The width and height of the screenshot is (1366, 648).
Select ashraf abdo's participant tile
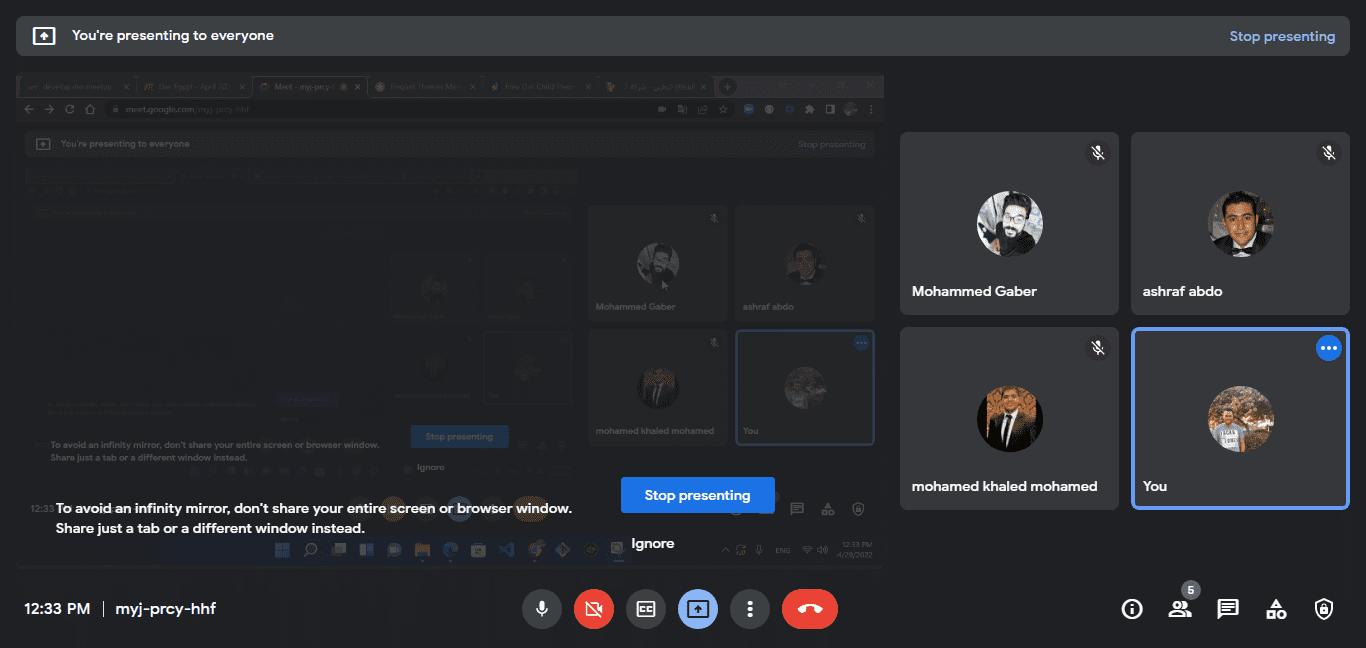pyautogui.click(x=1240, y=224)
